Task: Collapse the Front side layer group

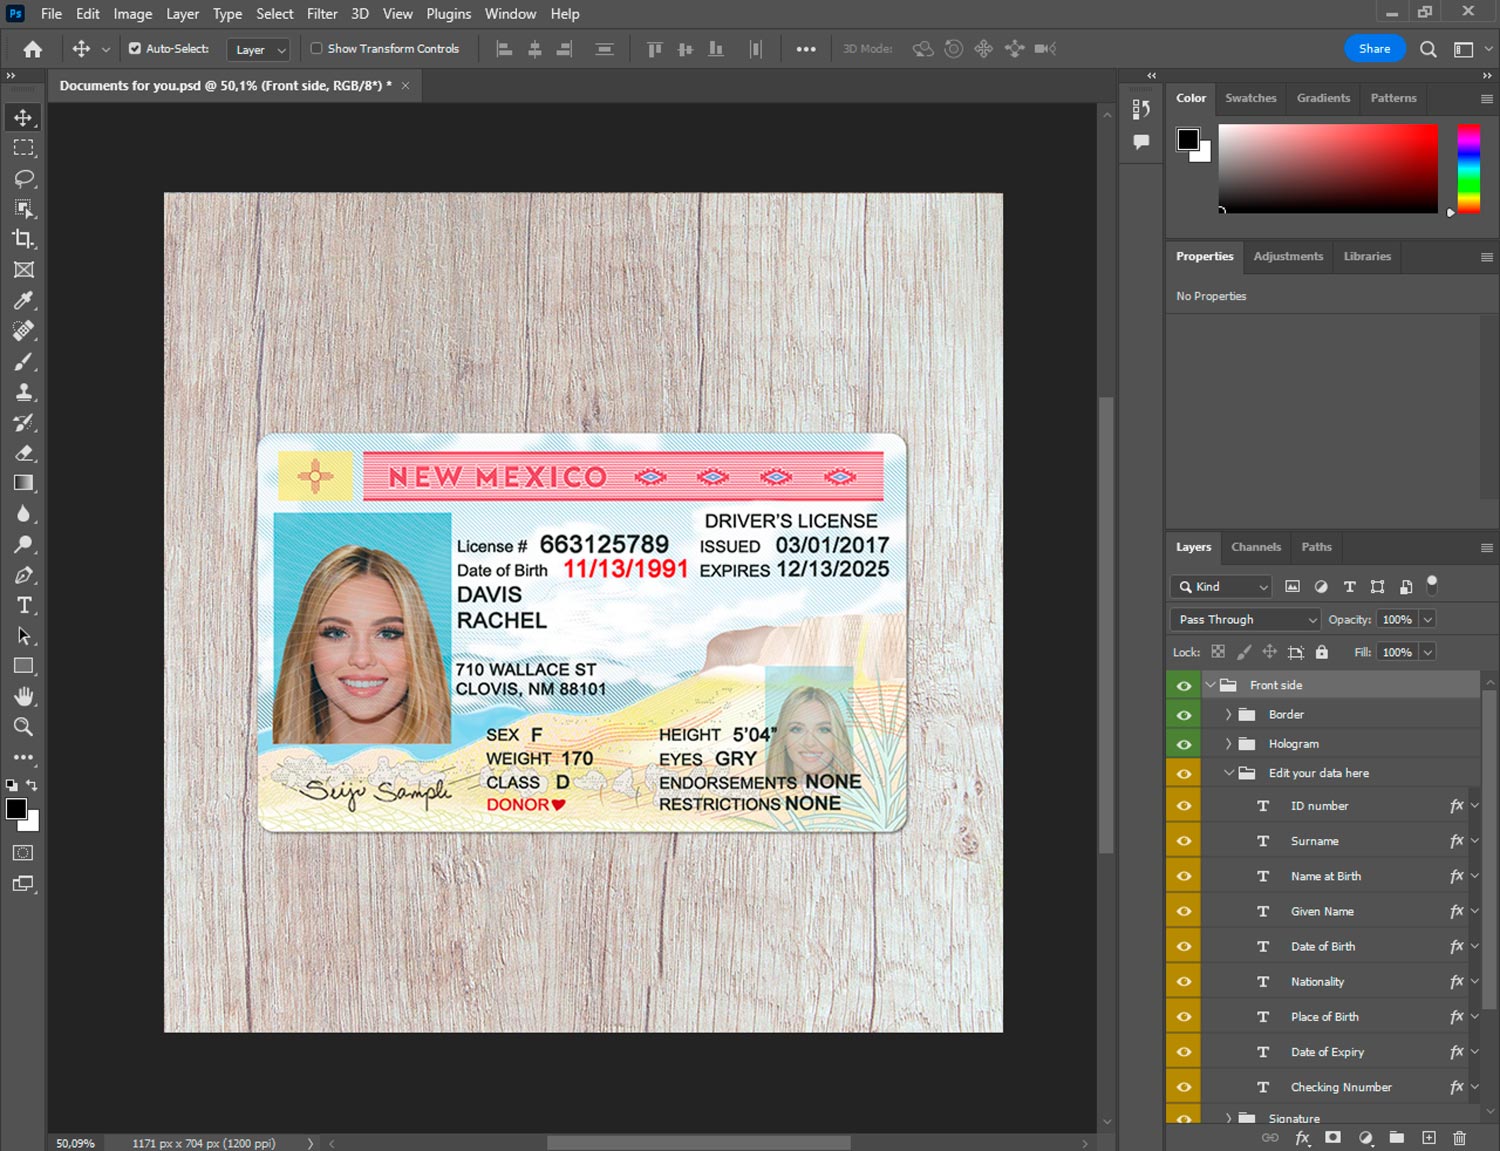Action: [1211, 685]
